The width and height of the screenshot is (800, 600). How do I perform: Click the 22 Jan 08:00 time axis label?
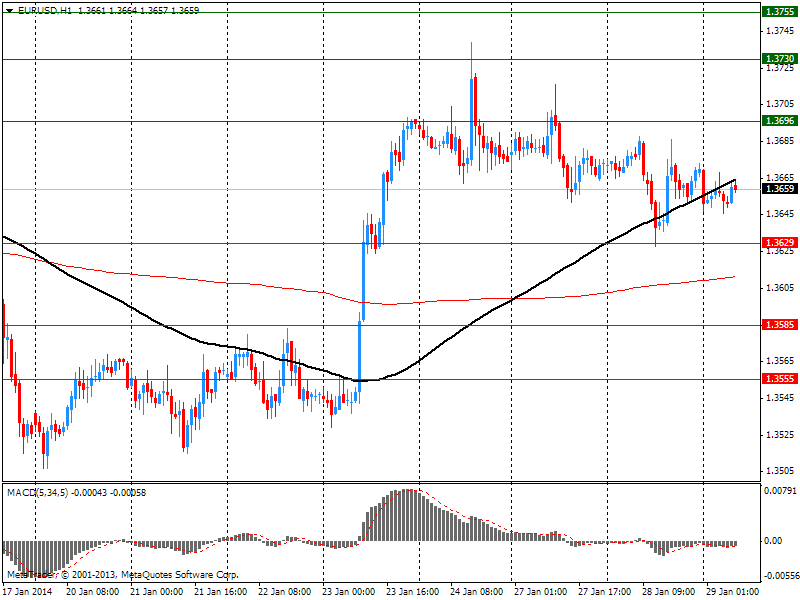click(284, 592)
